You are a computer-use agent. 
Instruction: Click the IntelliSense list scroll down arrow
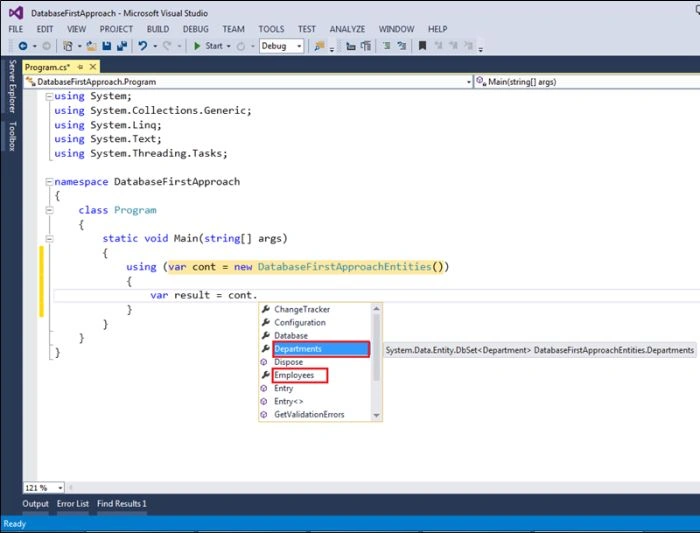pyautogui.click(x=376, y=415)
